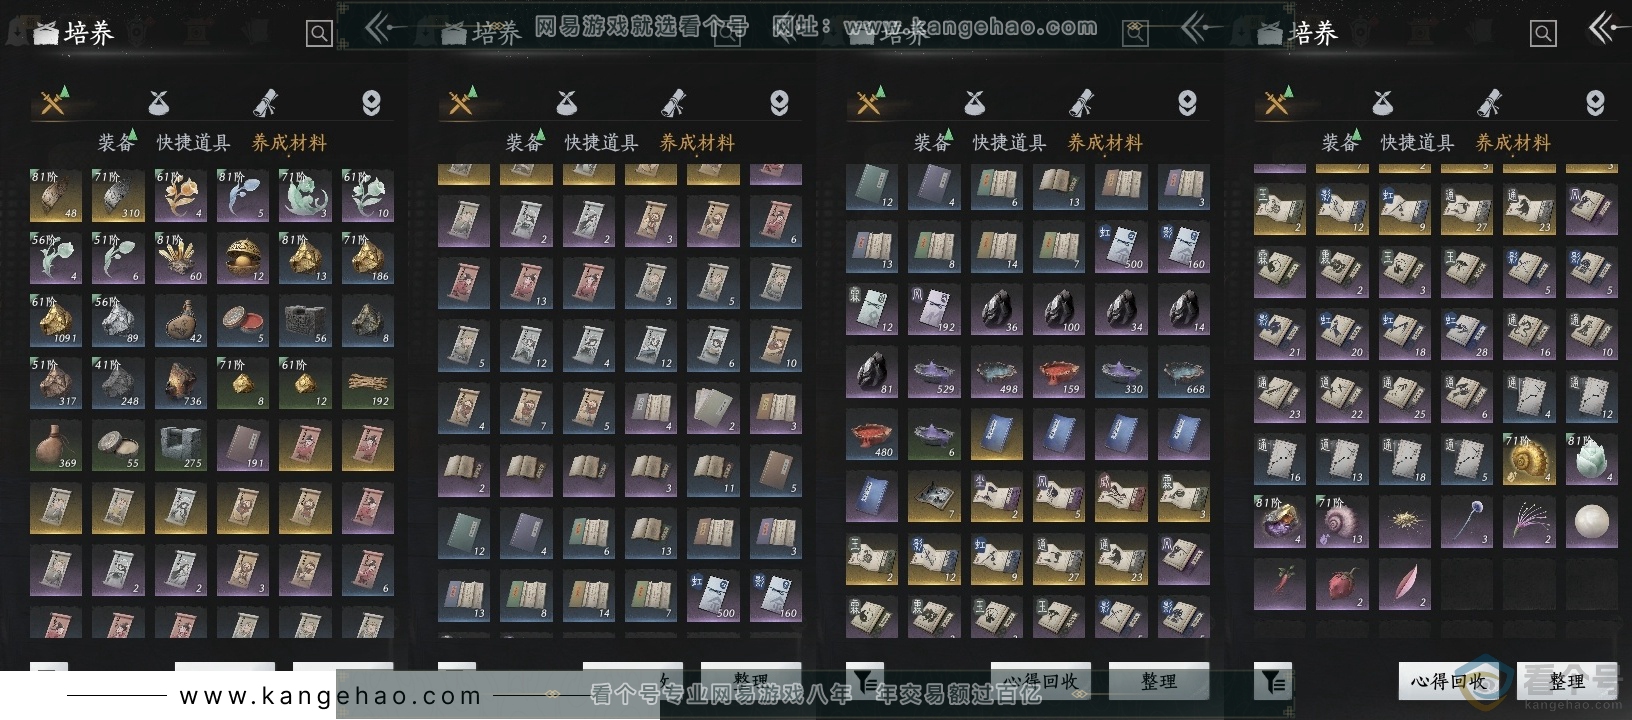Choose the red chili pepper item
The image size is (1632, 720).
tap(1280, 584)
